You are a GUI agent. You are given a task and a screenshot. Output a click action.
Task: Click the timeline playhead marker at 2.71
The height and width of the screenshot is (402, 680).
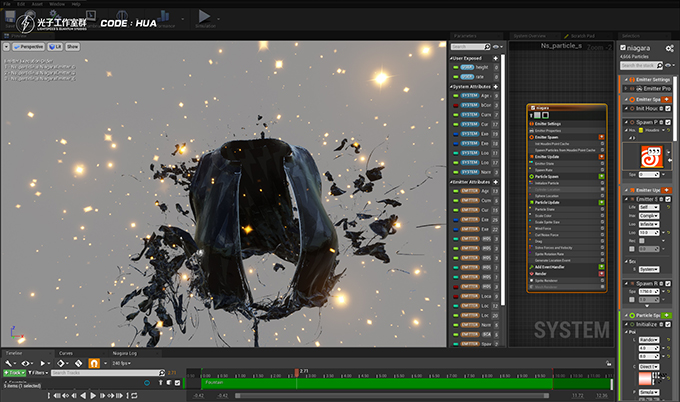297,373
